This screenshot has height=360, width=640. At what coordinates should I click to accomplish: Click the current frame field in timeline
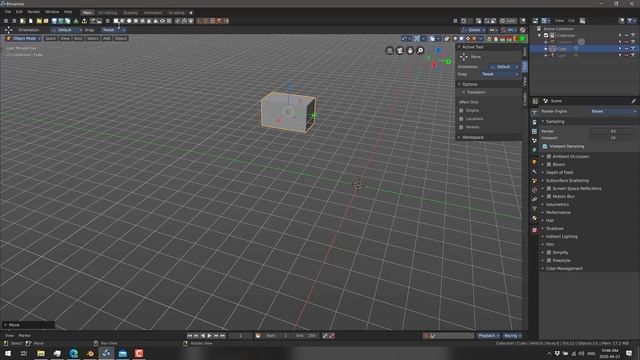tap(240, 336)
